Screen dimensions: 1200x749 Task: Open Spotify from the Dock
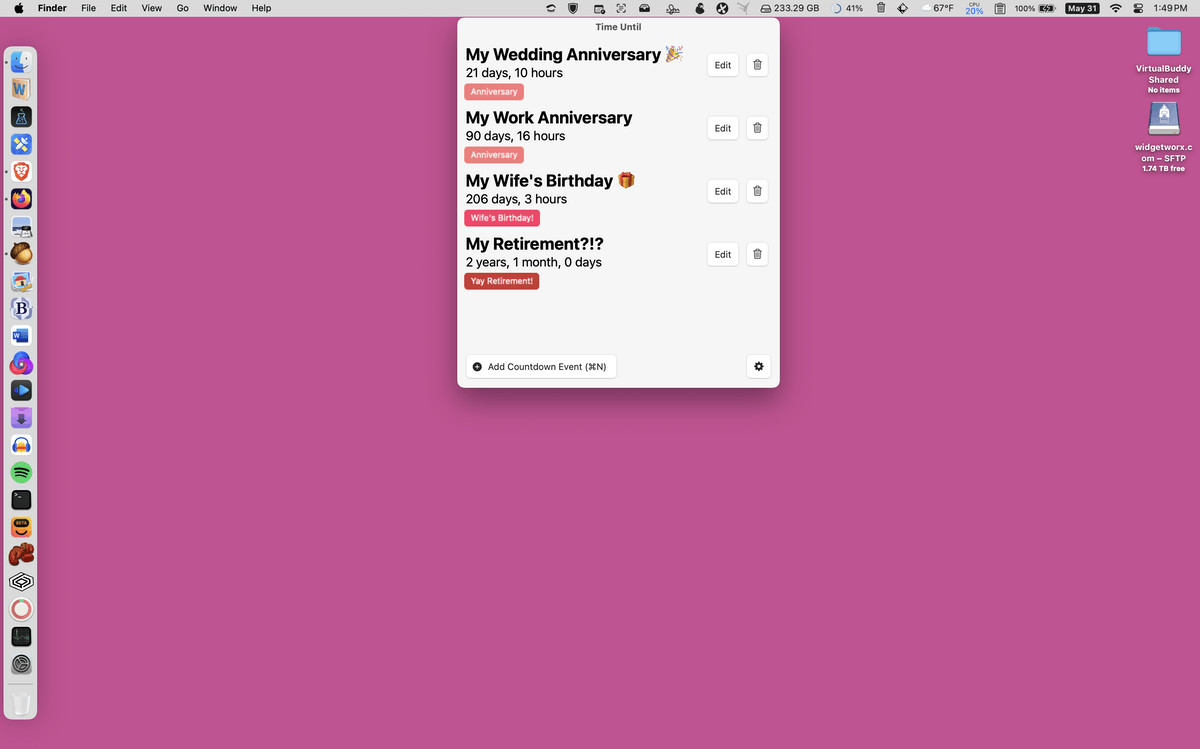21,472
